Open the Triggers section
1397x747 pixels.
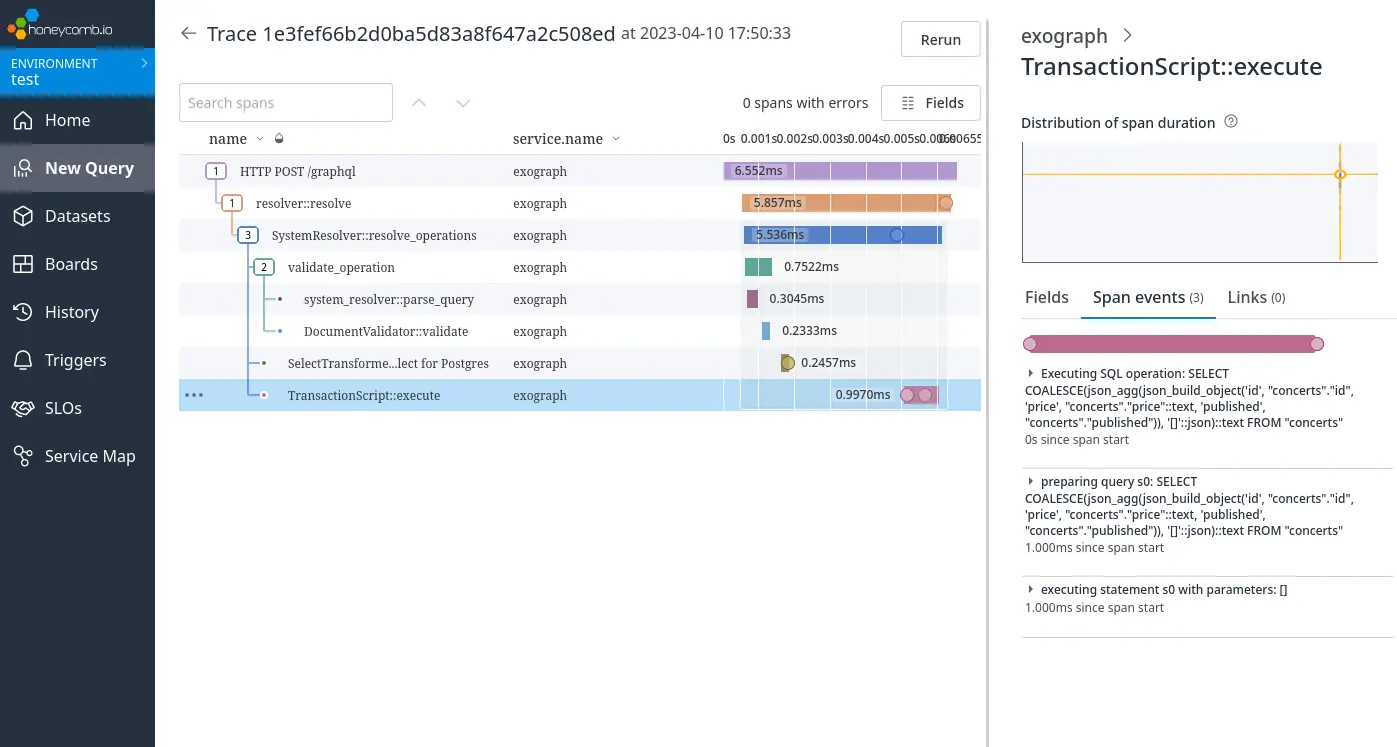(x=77, y=360)
